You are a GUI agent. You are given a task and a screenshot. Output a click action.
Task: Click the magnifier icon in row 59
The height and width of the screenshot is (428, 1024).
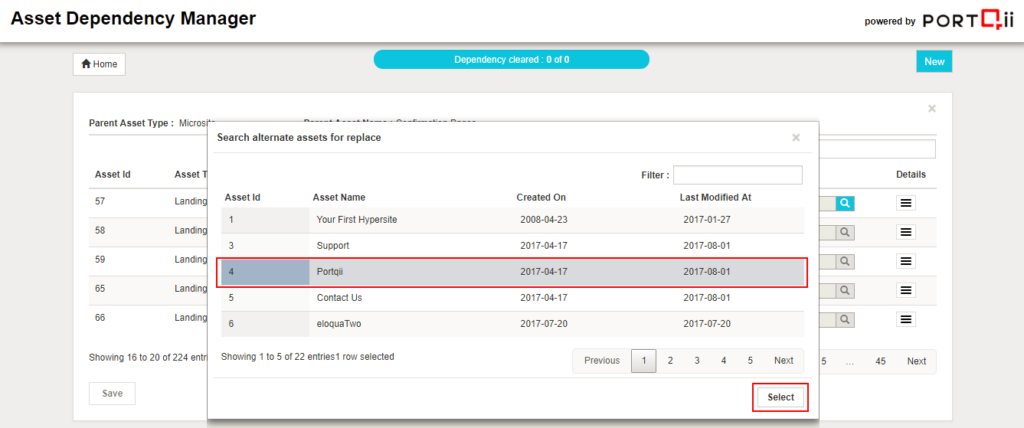tap(845, 261)
